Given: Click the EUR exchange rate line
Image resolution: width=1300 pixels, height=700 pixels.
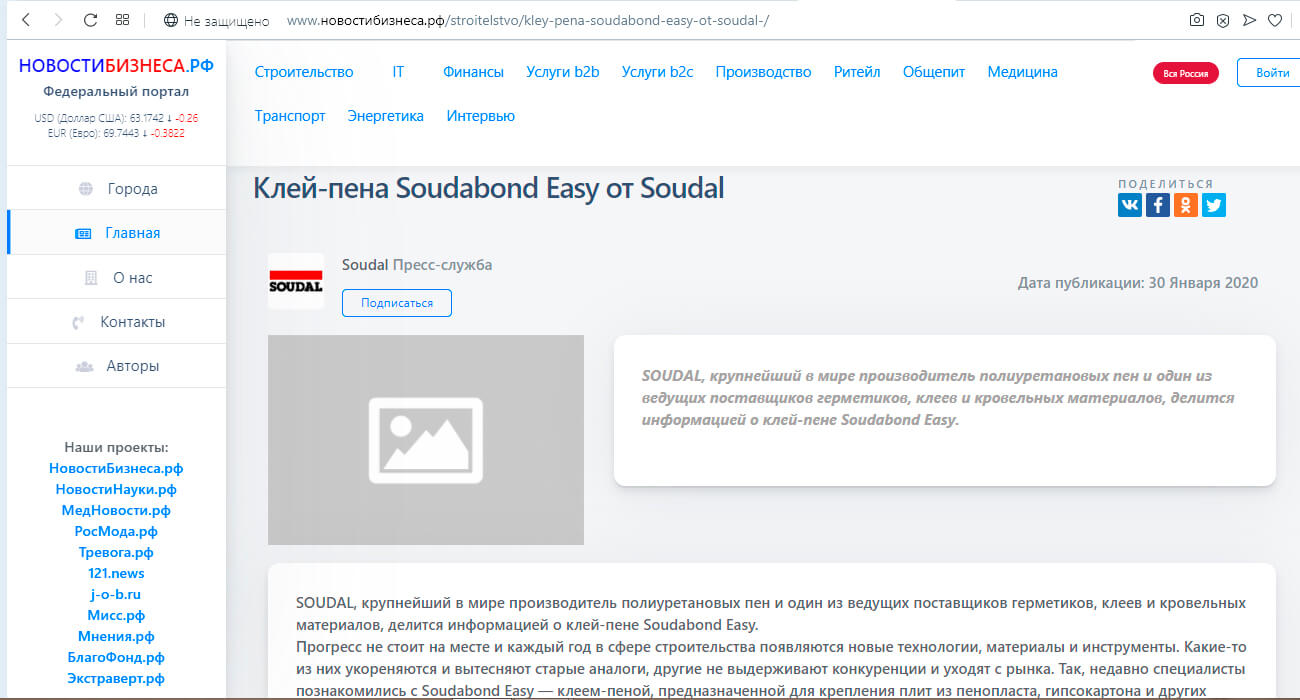Looking at the screenshot, I should [116, 132].
